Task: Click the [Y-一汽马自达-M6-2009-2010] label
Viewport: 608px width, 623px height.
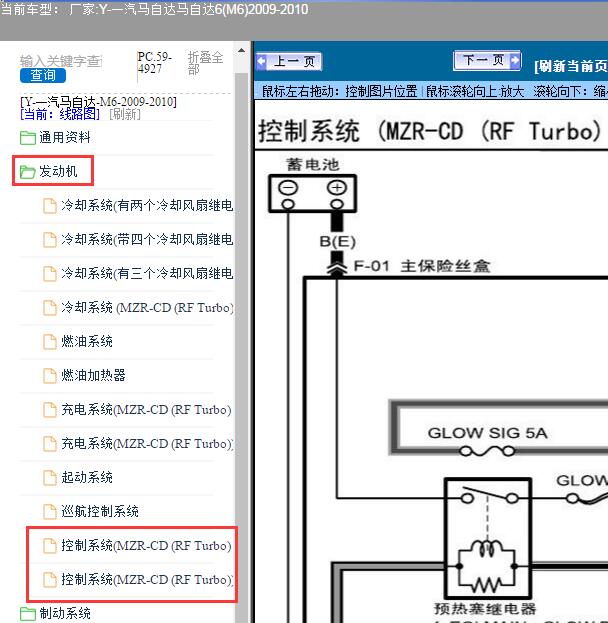Action: [98, 102]
